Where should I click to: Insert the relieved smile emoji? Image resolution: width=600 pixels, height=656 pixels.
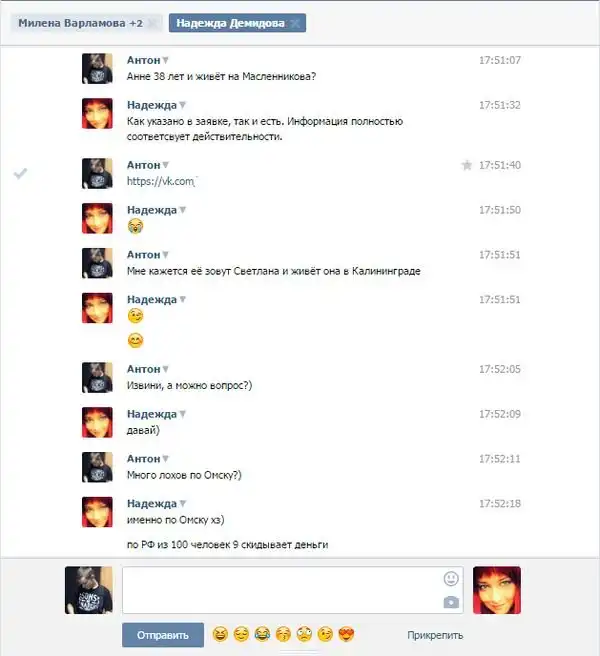(241, 635)
